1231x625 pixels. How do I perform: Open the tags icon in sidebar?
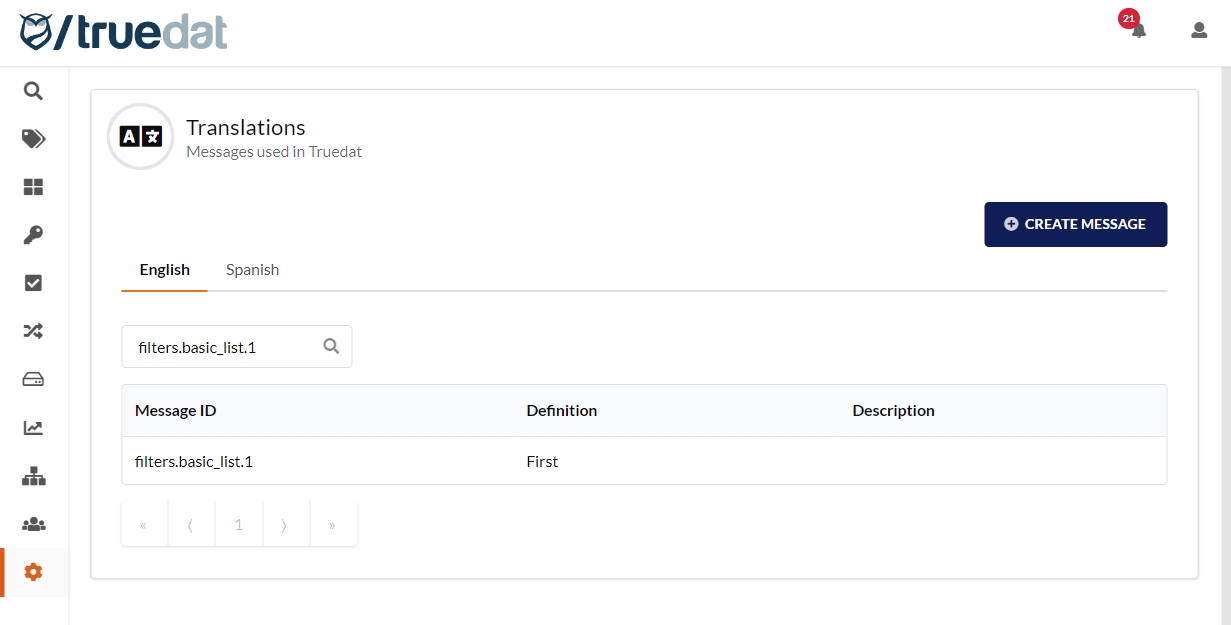(x=33, y=139)
